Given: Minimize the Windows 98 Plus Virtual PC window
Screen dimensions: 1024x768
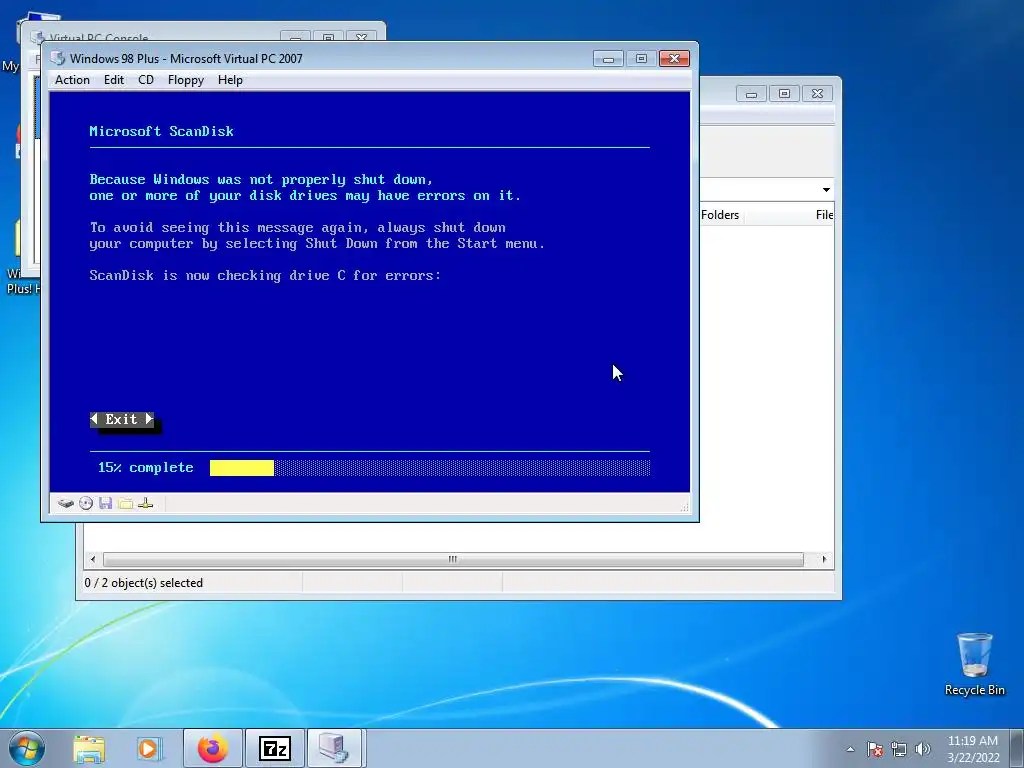Looking at the screenshot, I should tap(608, 59).
